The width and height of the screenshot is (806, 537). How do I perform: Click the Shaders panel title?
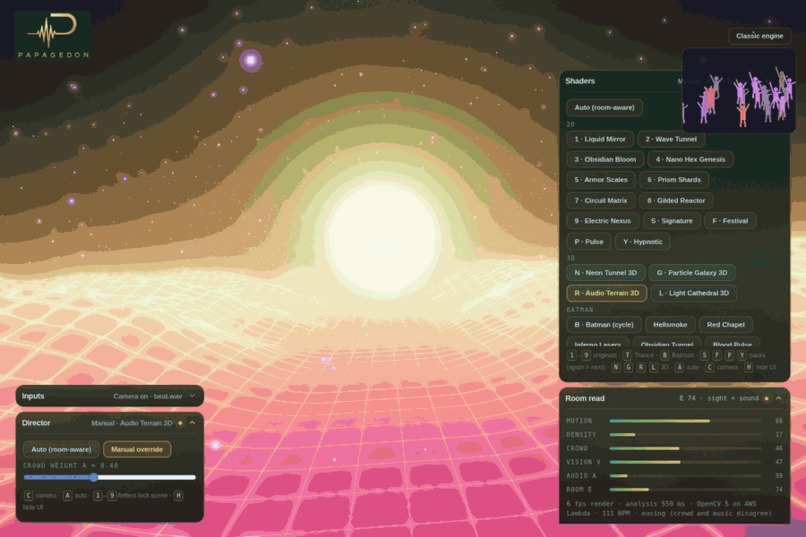[x=580, y=81]
